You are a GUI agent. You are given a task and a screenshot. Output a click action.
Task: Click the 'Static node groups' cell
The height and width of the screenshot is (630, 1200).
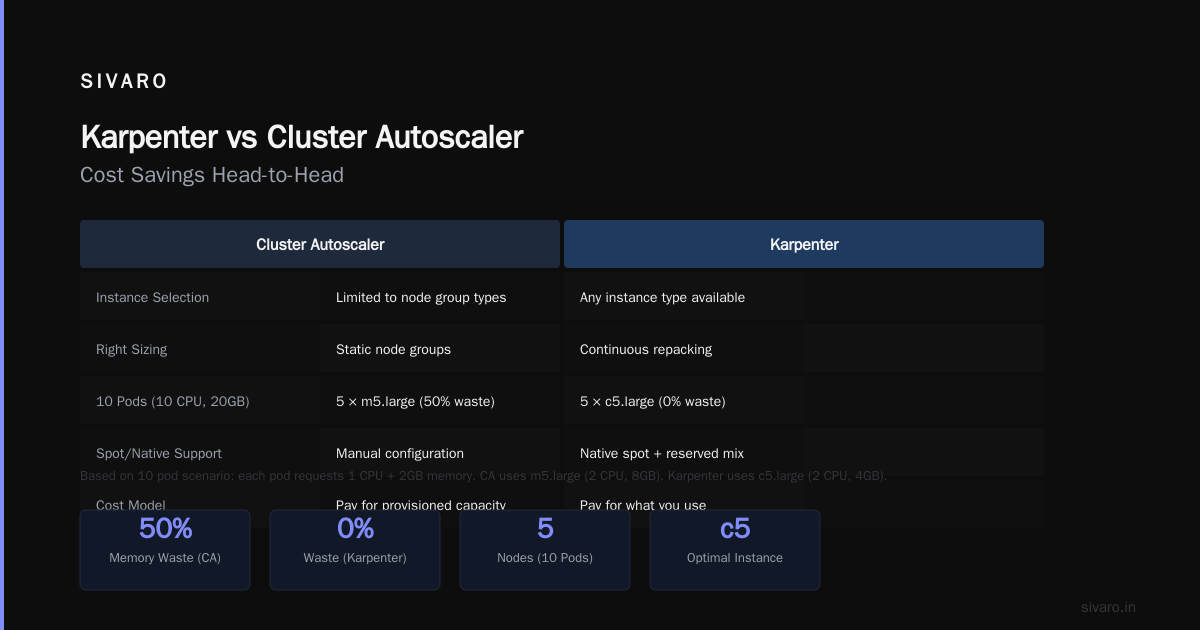(x=393, y=350)
